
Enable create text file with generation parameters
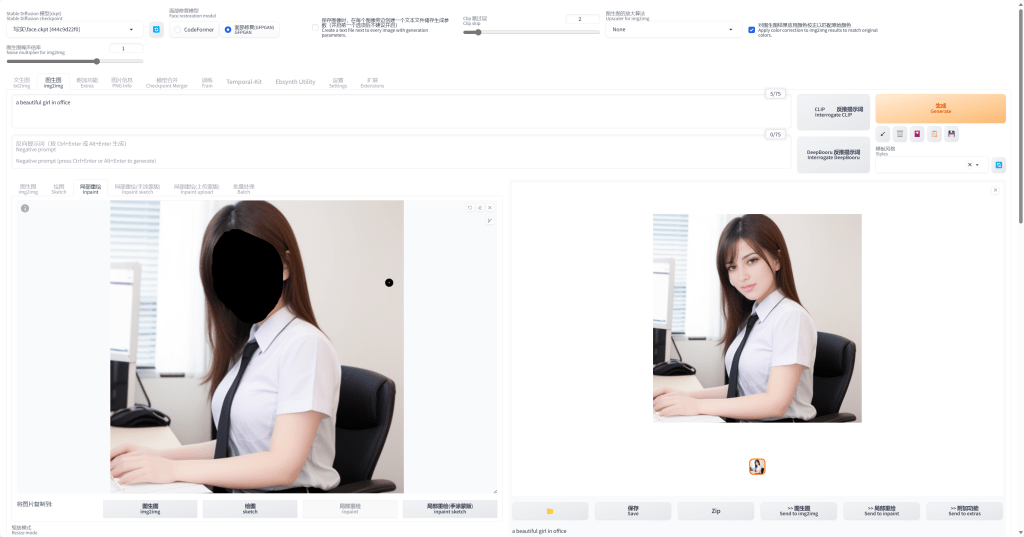coord(316,28)
